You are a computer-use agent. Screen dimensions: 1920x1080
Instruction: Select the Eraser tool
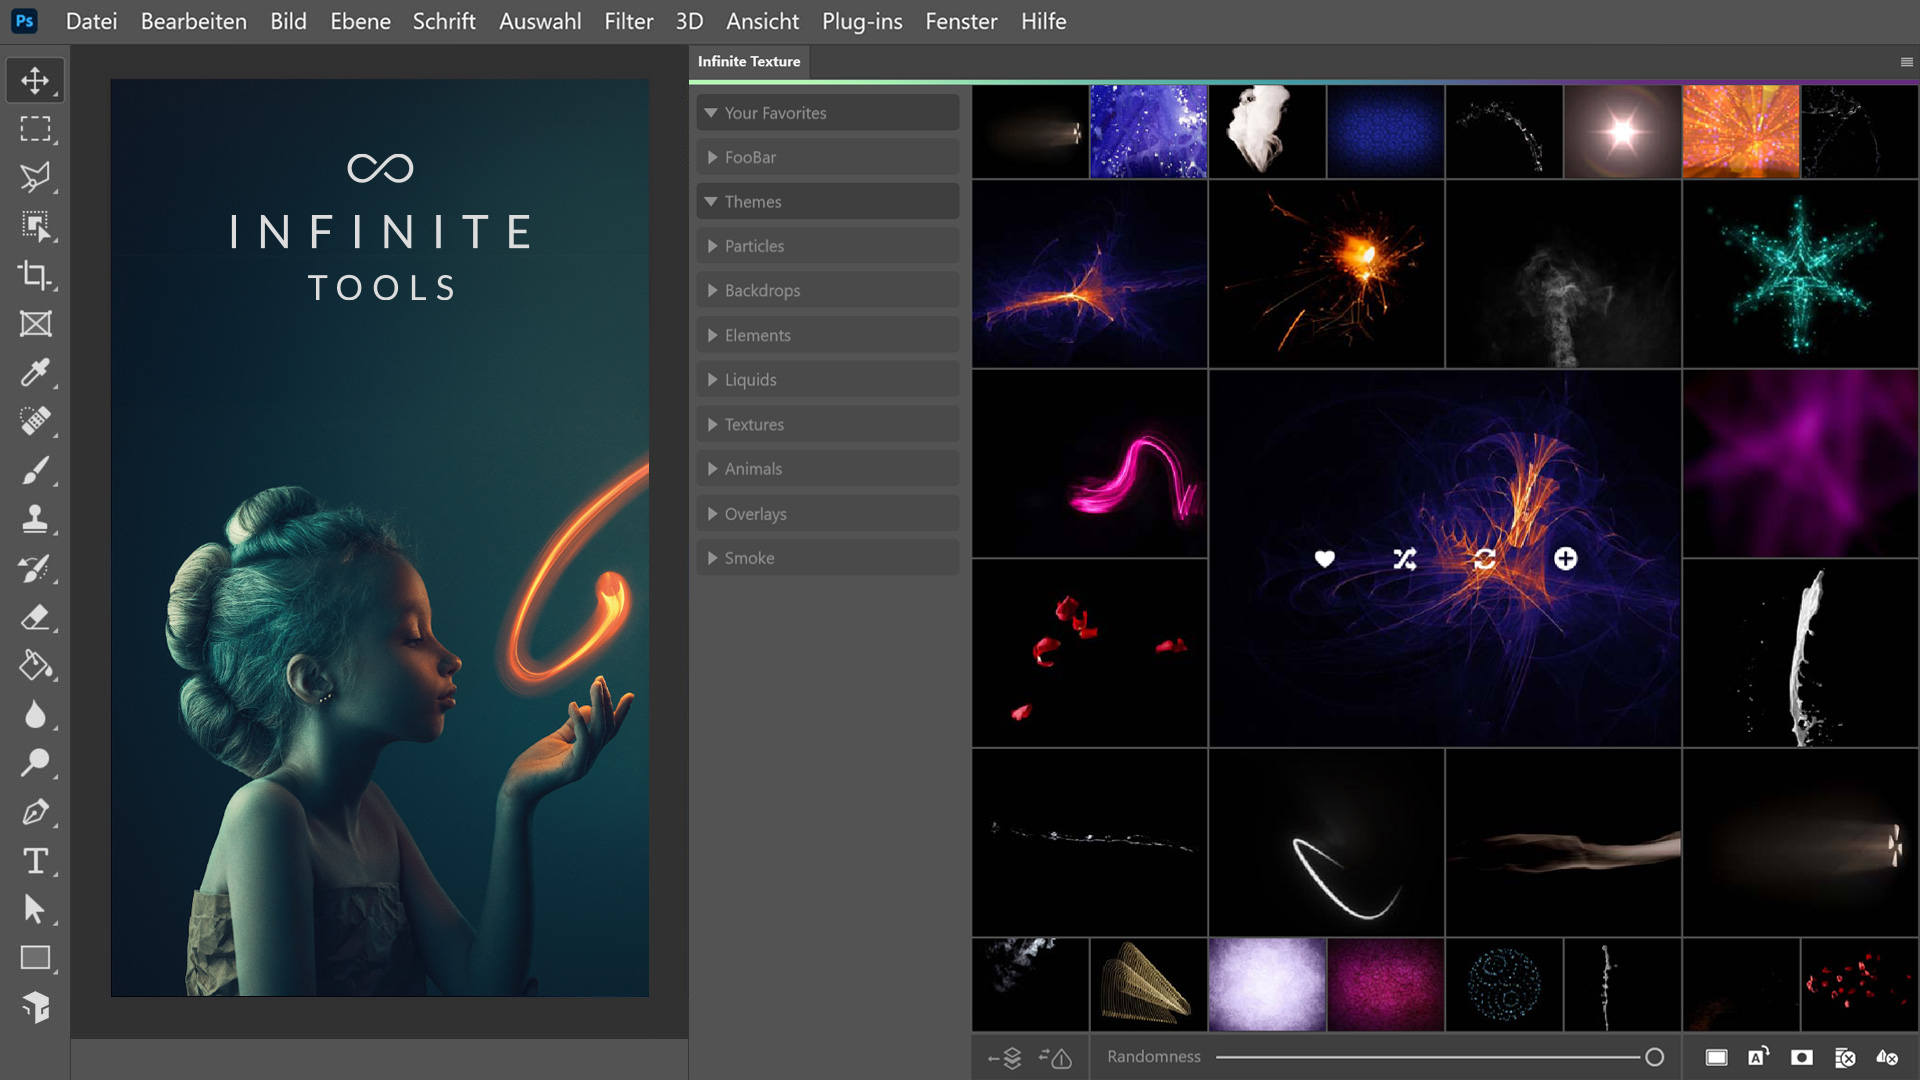pyautogui.click(x=35, y=617)
